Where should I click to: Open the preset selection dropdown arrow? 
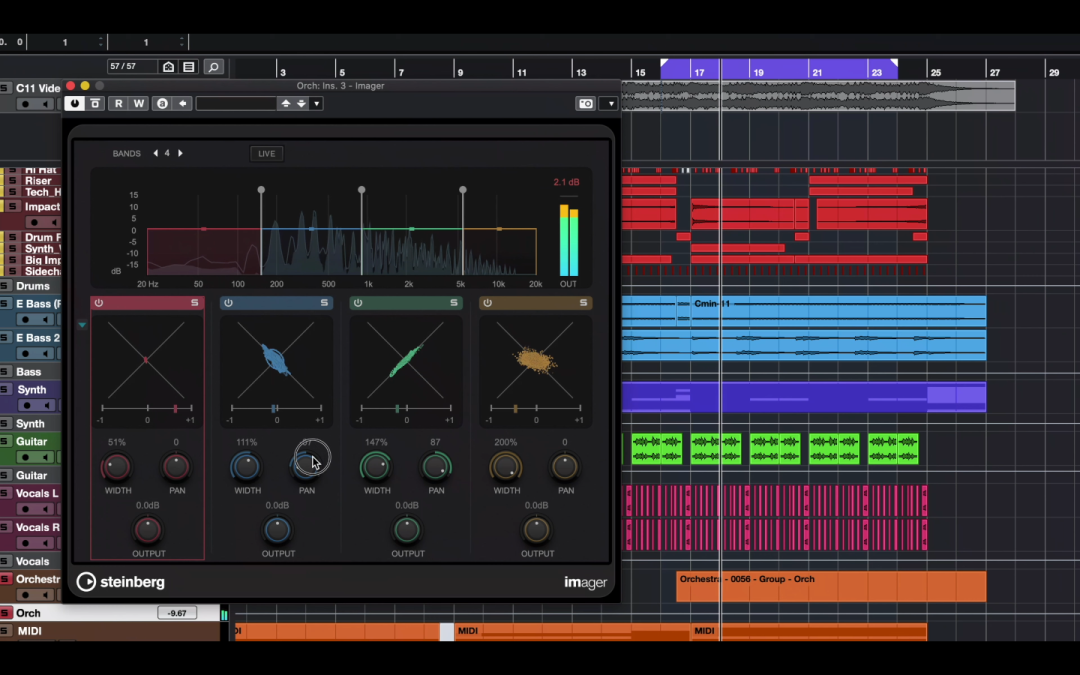[316, 103]
